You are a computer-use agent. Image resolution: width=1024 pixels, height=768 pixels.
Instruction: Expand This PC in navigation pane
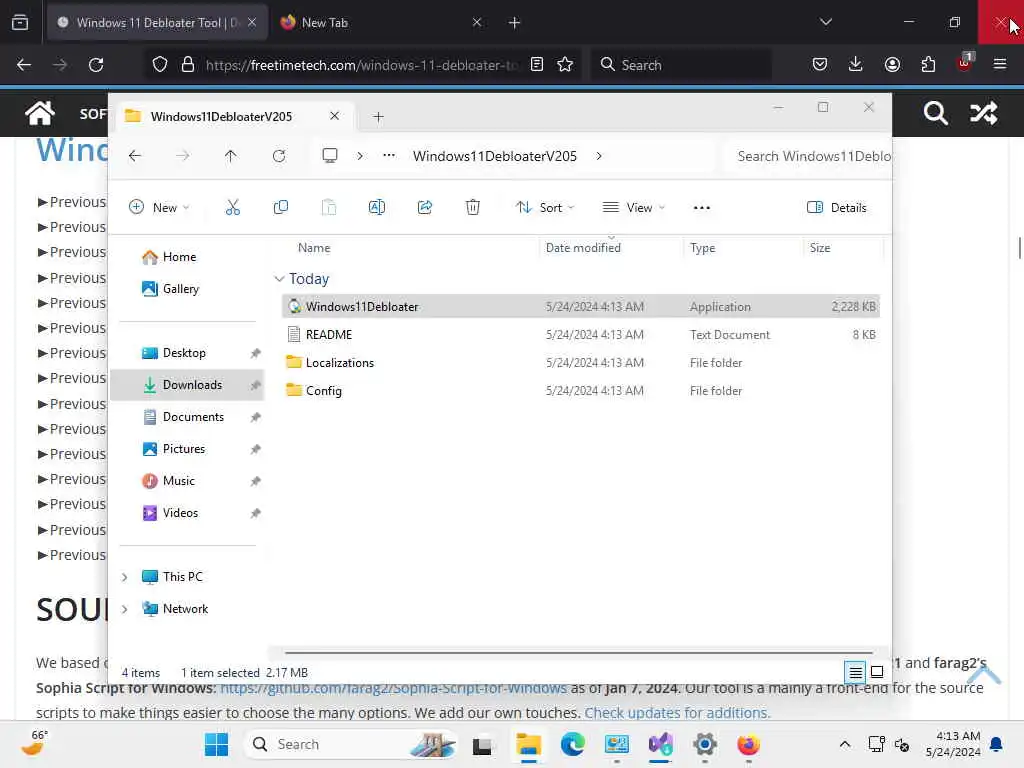tap(125, 577)
